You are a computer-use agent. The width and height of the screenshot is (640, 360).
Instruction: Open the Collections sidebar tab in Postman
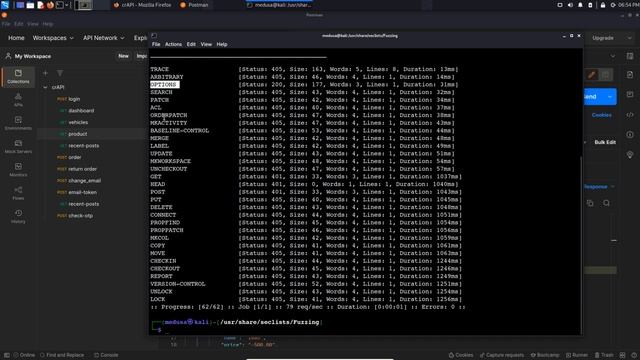coord(18,76)
